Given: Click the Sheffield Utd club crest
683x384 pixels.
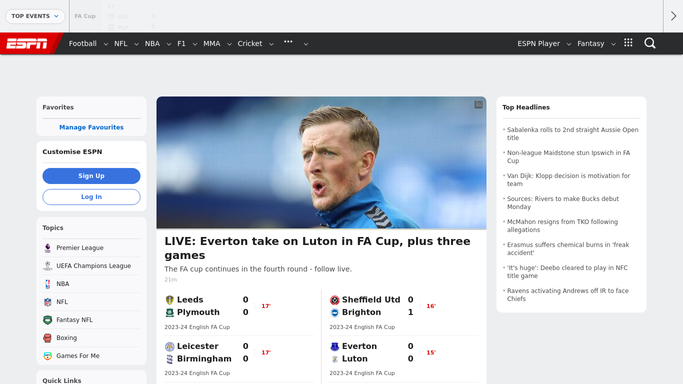Looking at the screenshot, I should (x=335, y=300).
